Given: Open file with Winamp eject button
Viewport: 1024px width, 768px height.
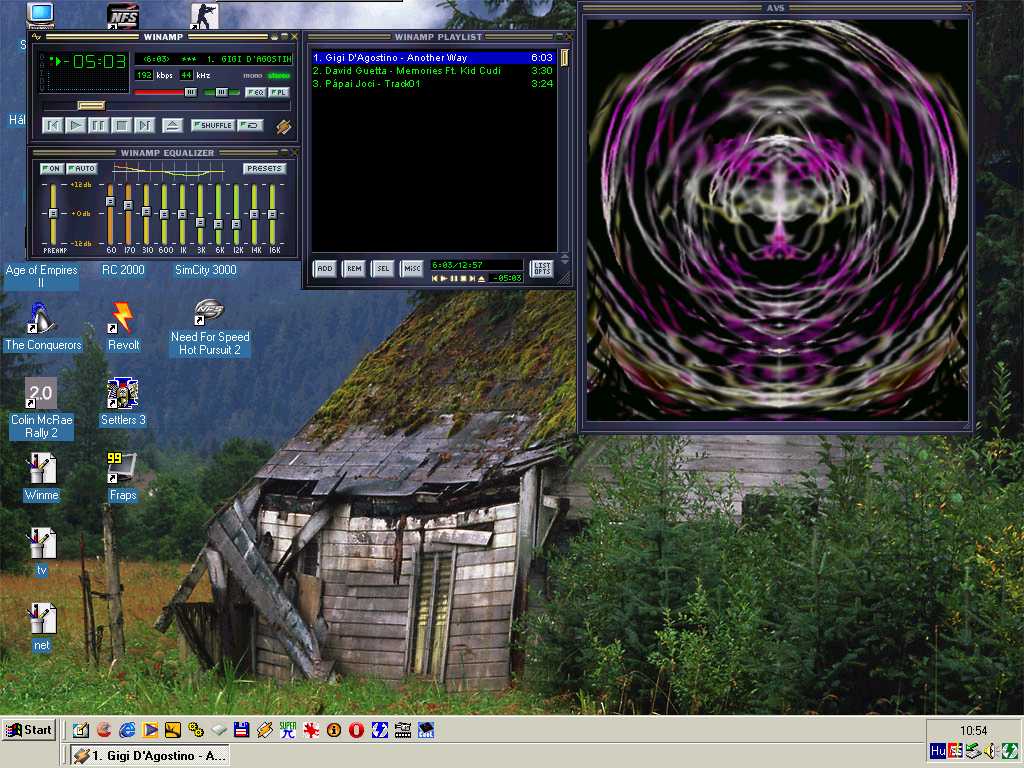Looking at the screenshot, I should click(172, 125).
